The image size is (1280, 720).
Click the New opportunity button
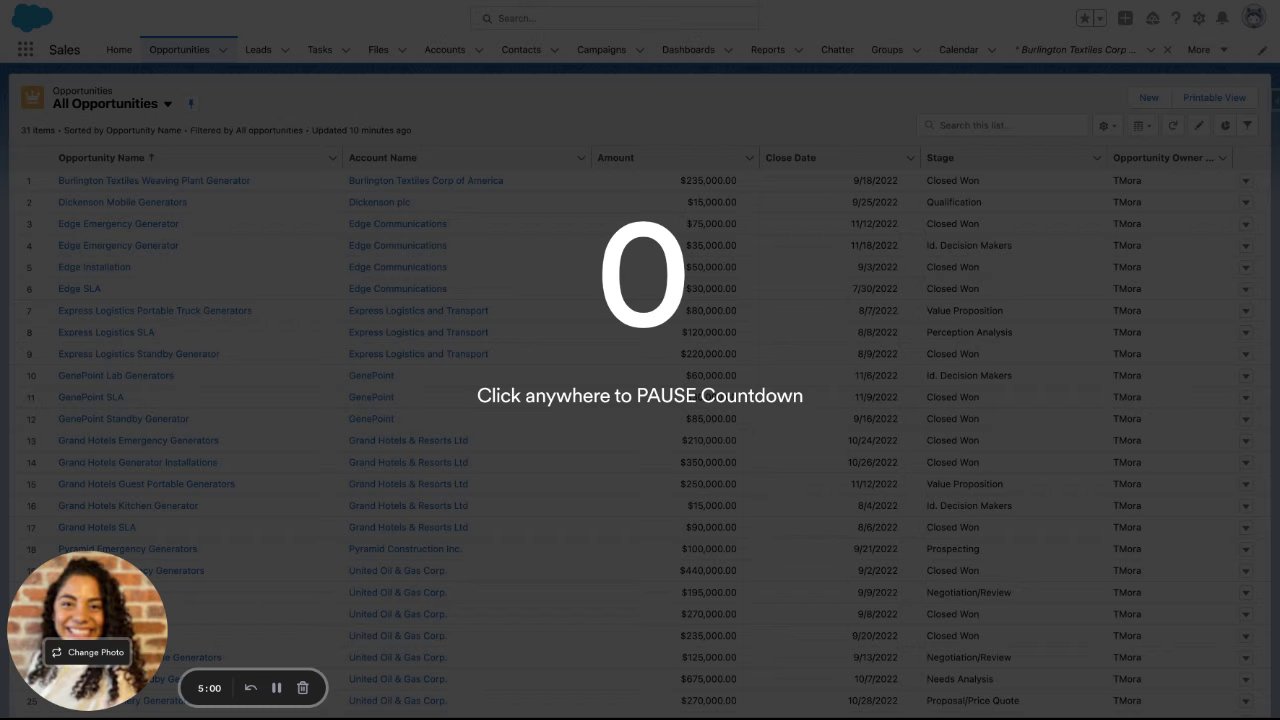(1149, 97)
